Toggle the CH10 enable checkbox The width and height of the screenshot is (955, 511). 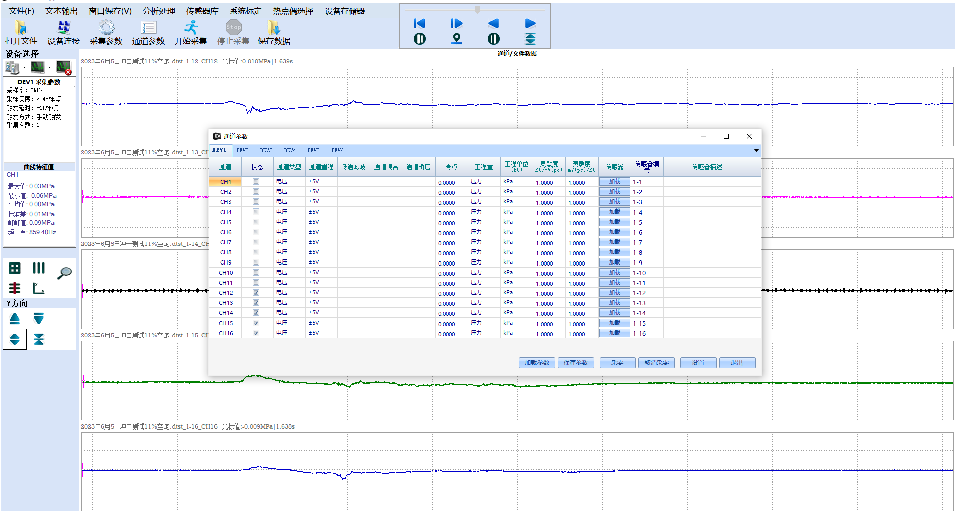click(x=257, y=272)
